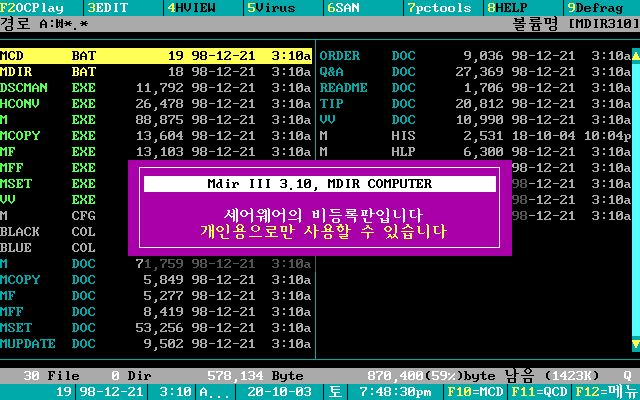Click the 7:48:30pm clock in bottom bar
The image size is (640, 400).
pyautogui.click(x=395, y=392)
